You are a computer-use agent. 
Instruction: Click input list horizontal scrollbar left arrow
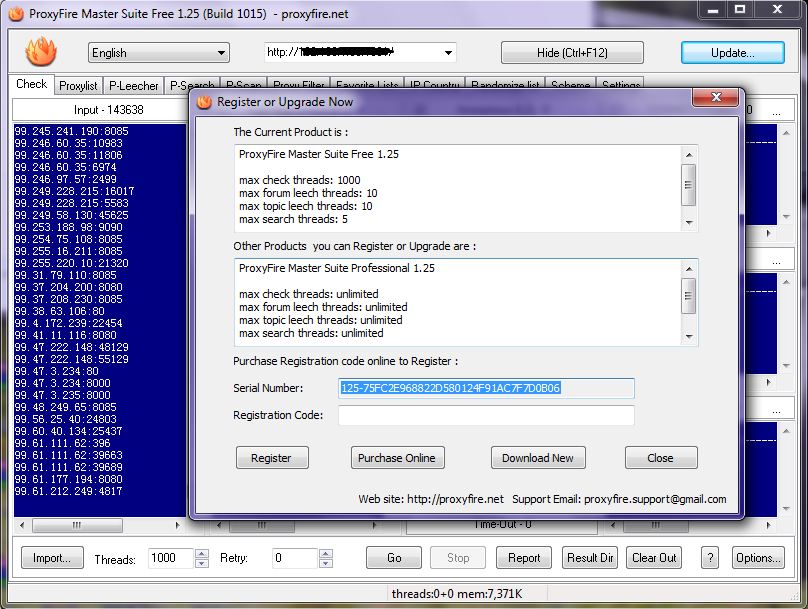(22, 525)
